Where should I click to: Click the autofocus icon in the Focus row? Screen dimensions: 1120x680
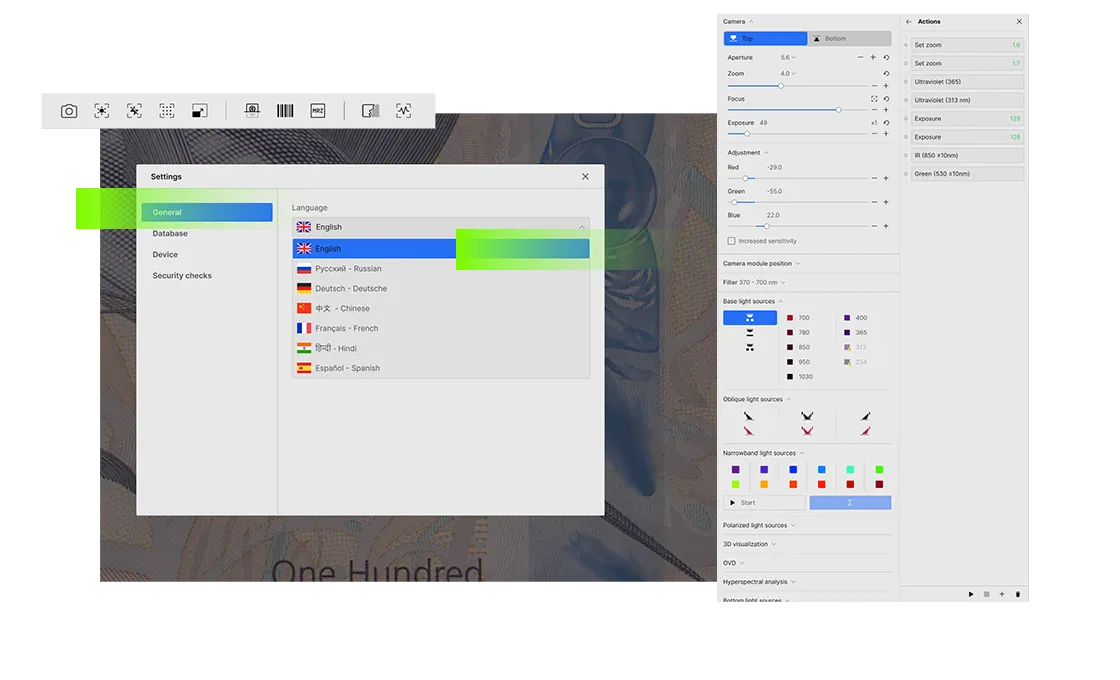tap(874, 99)
